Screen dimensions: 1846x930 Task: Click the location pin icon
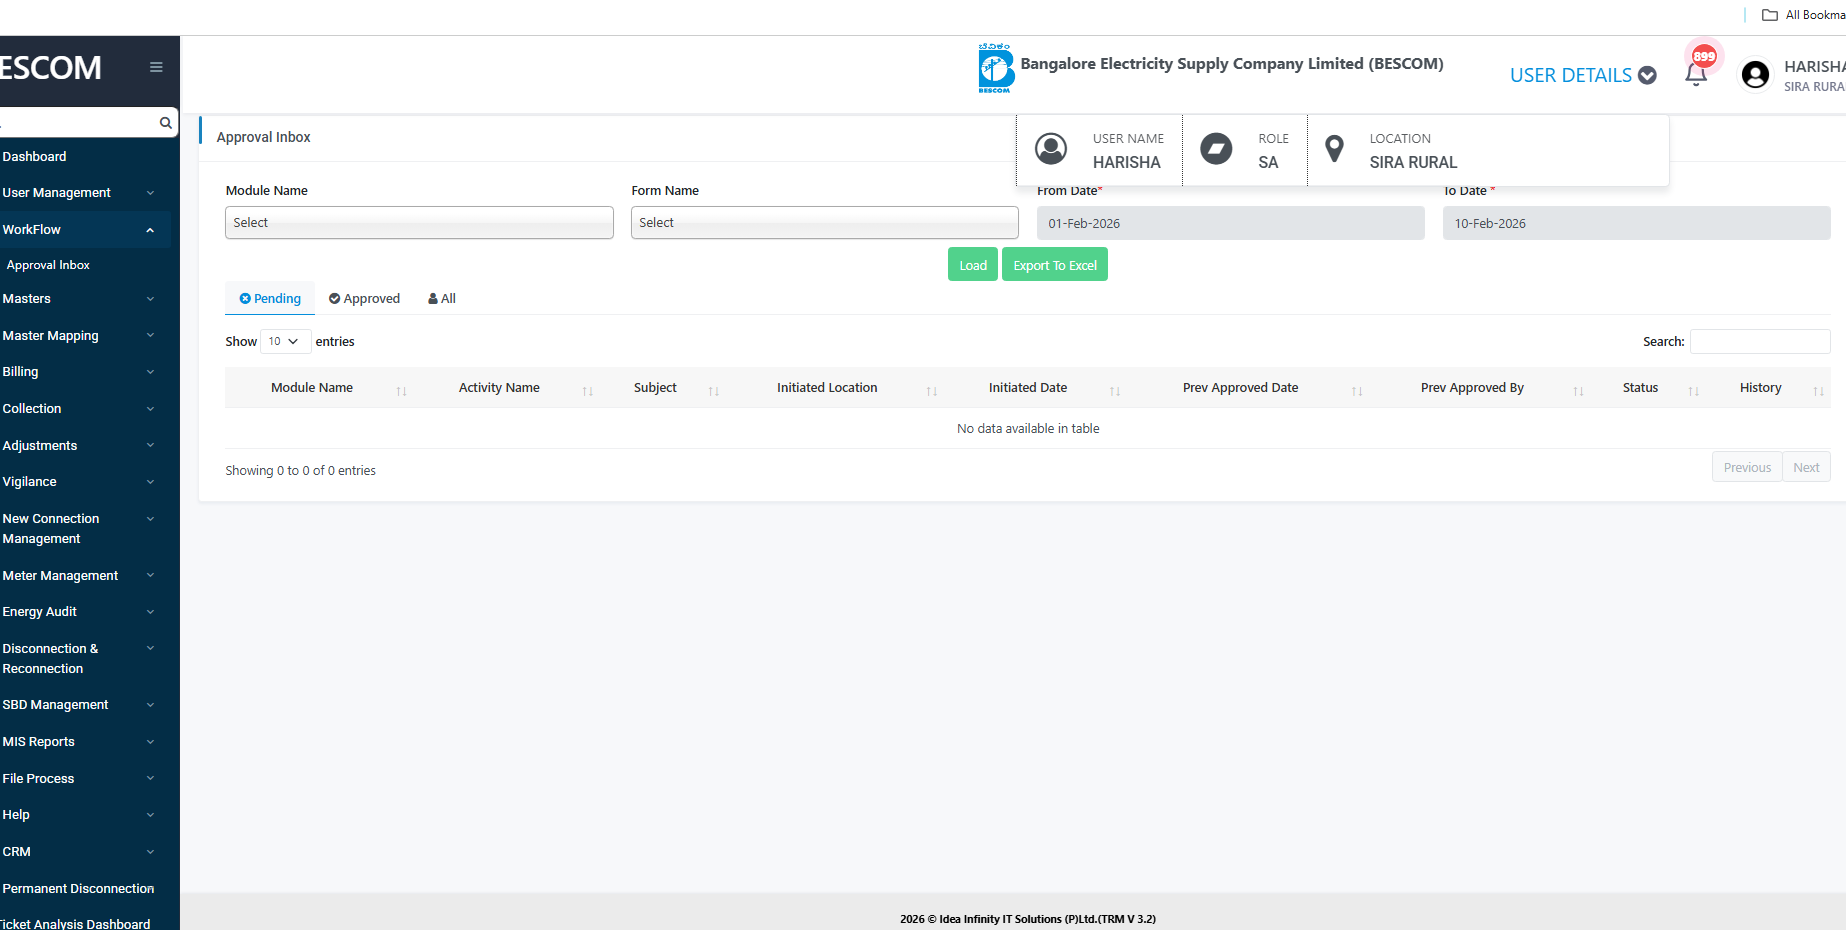[x=1334, y=149]
